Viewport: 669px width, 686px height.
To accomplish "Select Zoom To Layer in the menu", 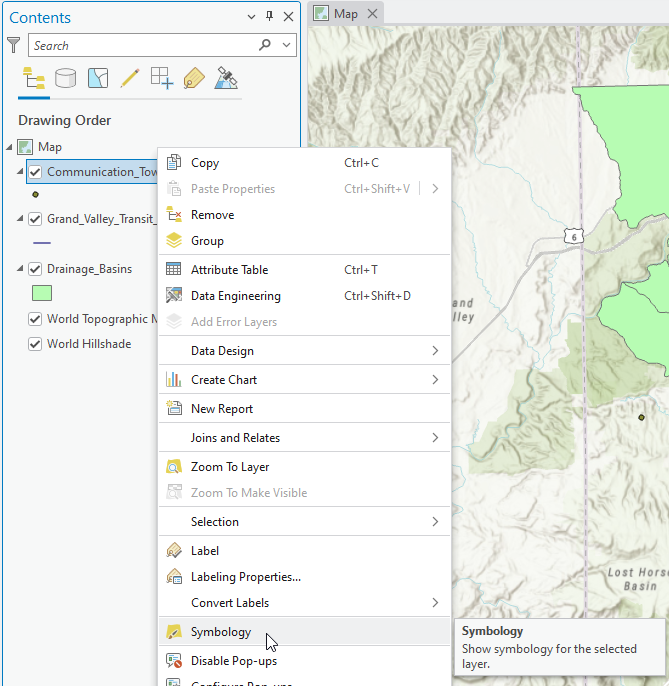I will 229,467.
